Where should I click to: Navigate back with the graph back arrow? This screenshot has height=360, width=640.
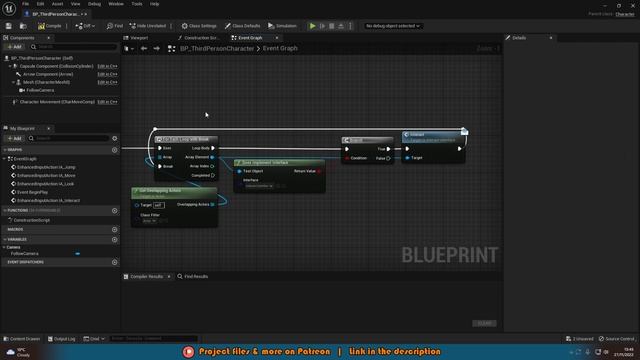[144, 49]
